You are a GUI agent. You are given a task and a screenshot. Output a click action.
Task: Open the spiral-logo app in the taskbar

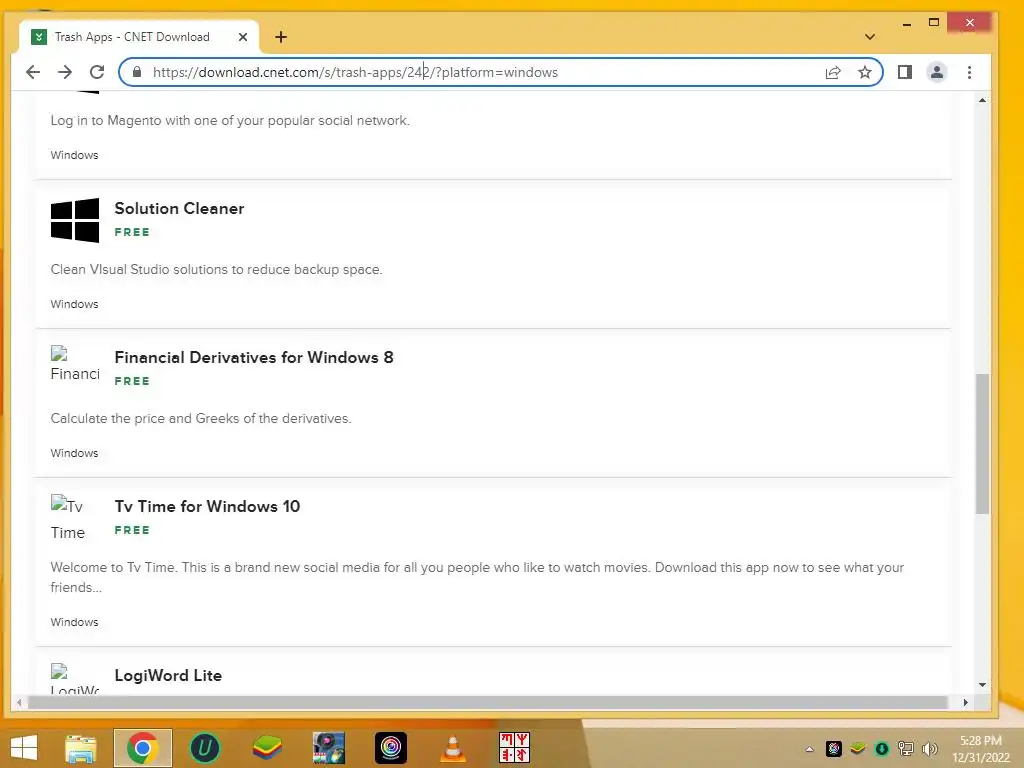point(391,748)
